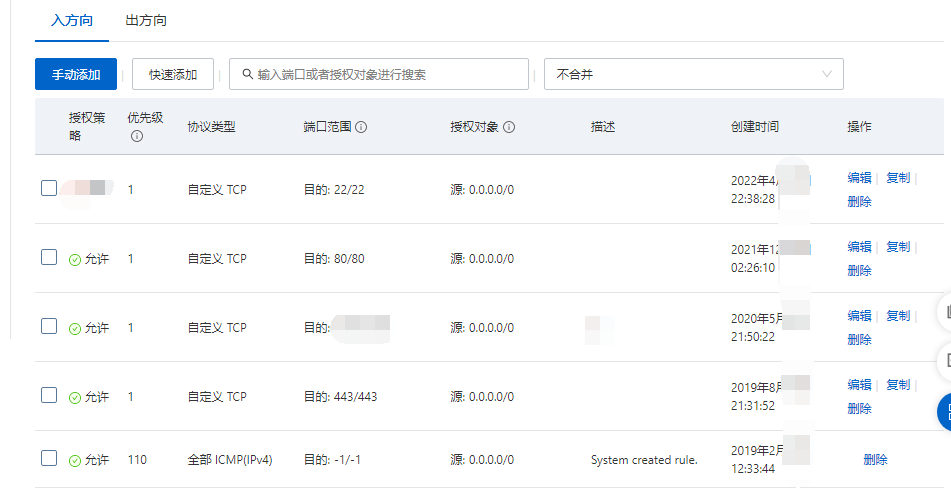Tick the checkbox for port 22/22 rule
The width and height of the screenshot is (951, 501).
(x=49, y=188)
